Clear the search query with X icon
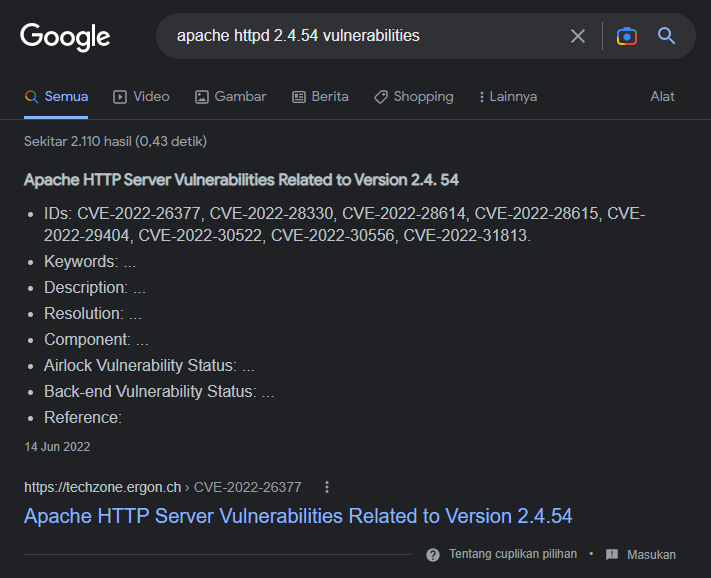The width and height of the screenshot is (711, 578). click(578, 36)
